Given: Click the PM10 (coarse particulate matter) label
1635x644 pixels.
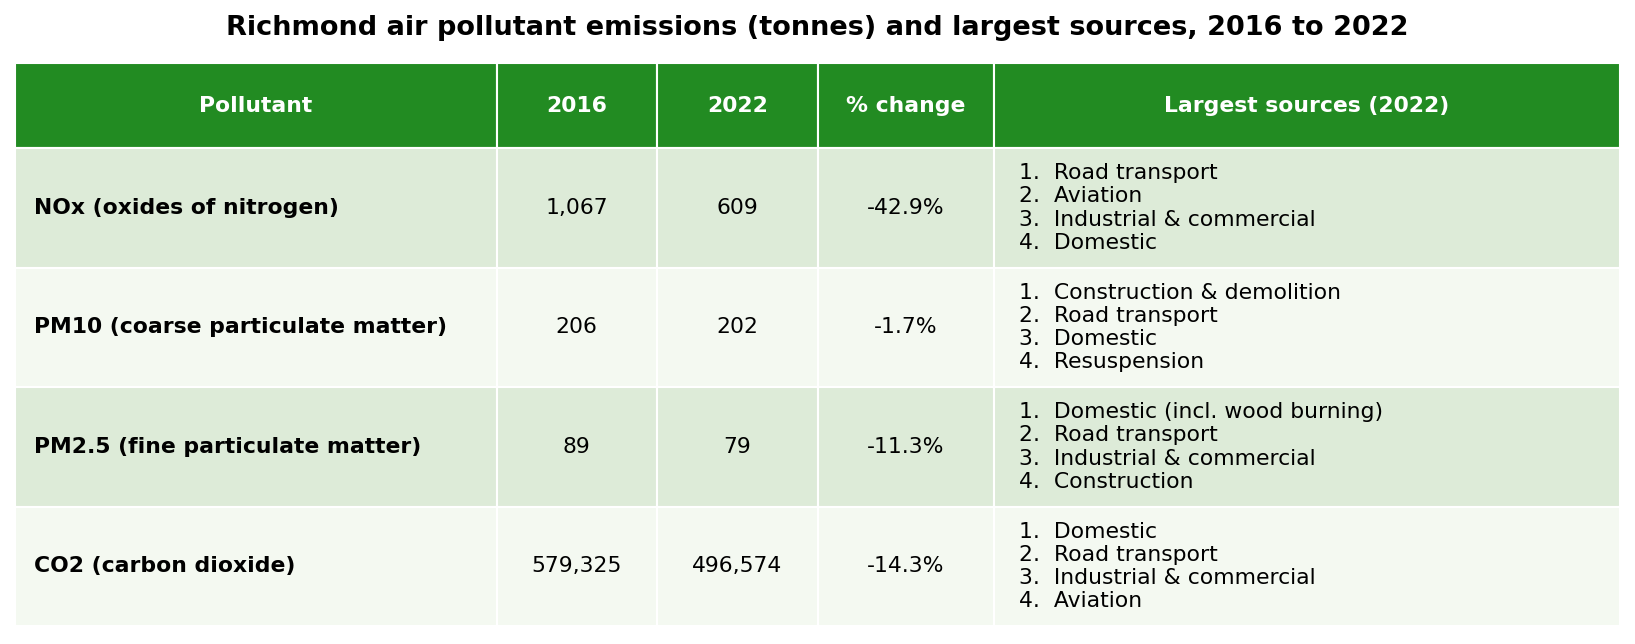Looking at the screenshot, I should (240, 327).
